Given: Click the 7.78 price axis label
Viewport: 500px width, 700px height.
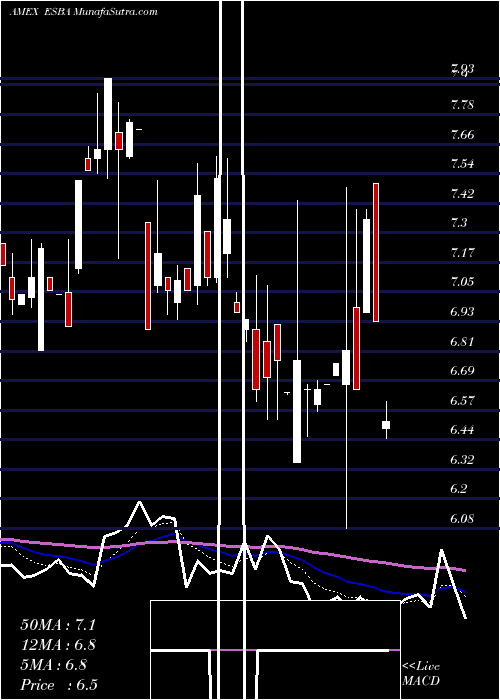Looking at the screenshot, I should coord(462,105).
